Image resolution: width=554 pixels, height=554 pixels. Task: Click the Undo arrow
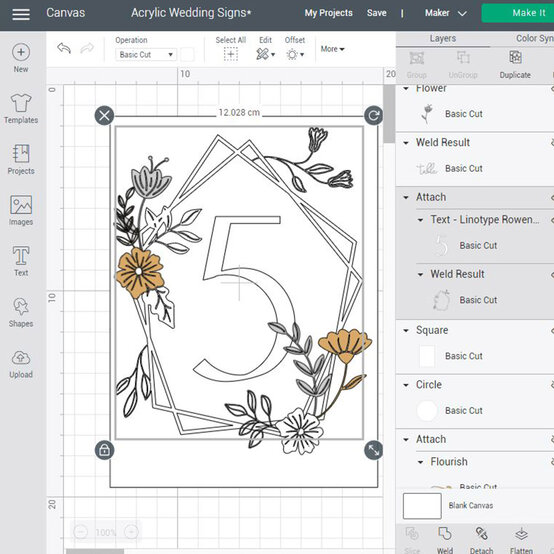click(x=64, y=48)
